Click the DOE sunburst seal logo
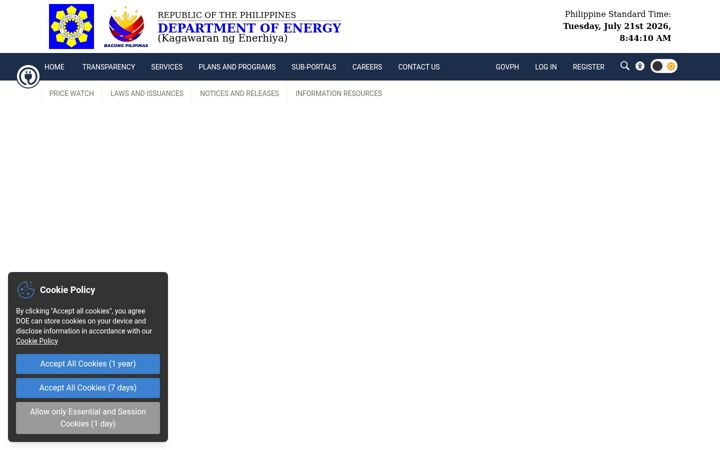Screen dimensions: 720x450 [71, 26]
